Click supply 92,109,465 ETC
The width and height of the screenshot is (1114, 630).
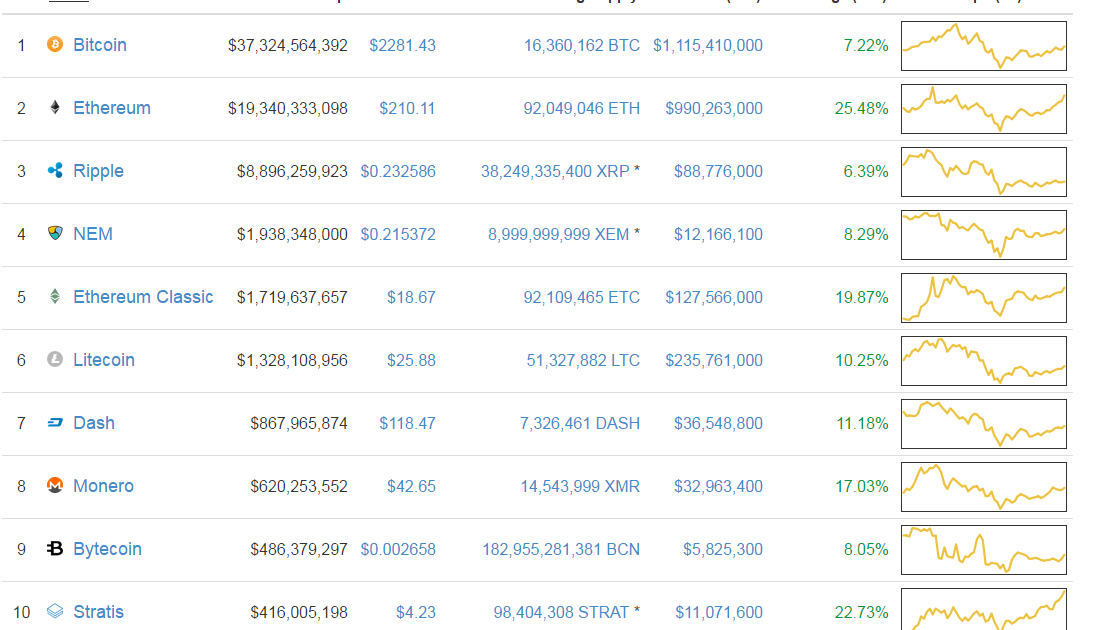(582, 298)
